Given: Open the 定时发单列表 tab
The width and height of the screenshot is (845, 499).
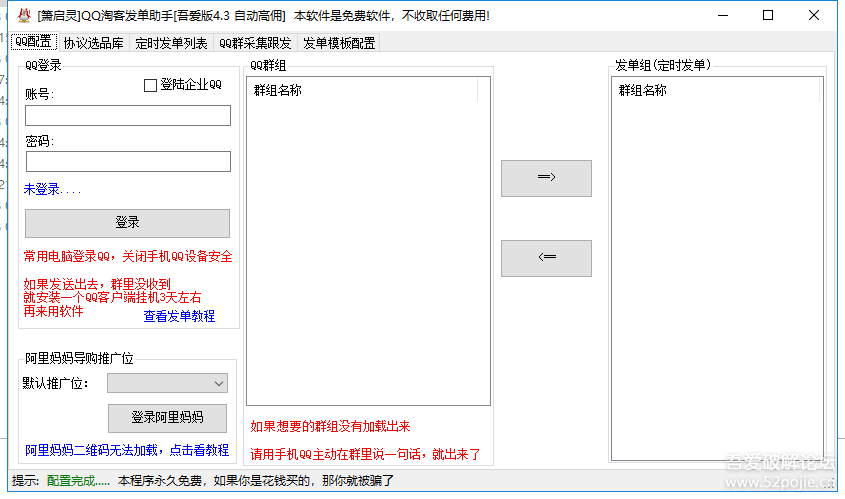Looking at the screenshot, I should 171,43.
